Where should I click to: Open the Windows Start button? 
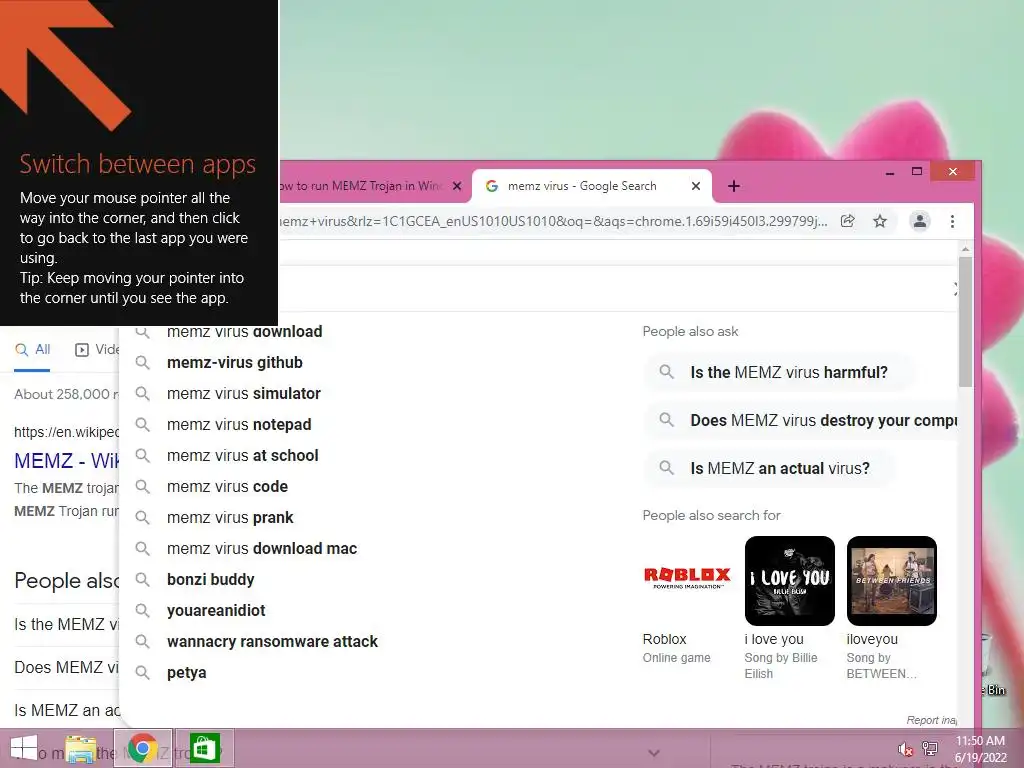(x=24, y=748)
